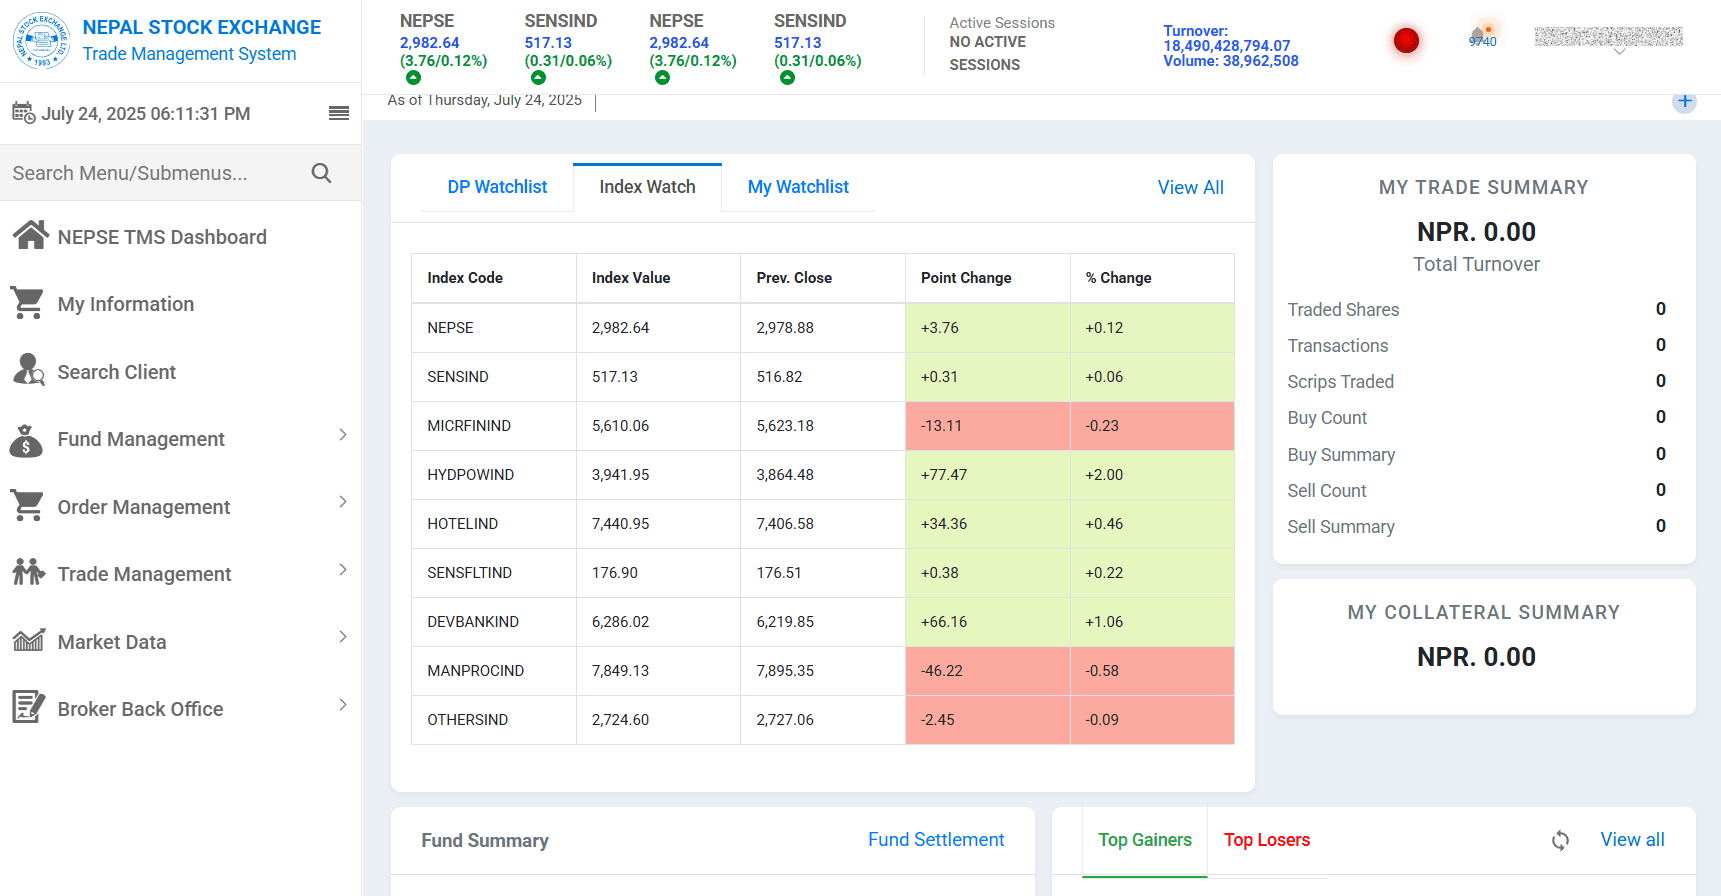1721x896 pixels.
Task: Click the first NEPSE green up-arrow indicator
Action: (x=413, y=78)
